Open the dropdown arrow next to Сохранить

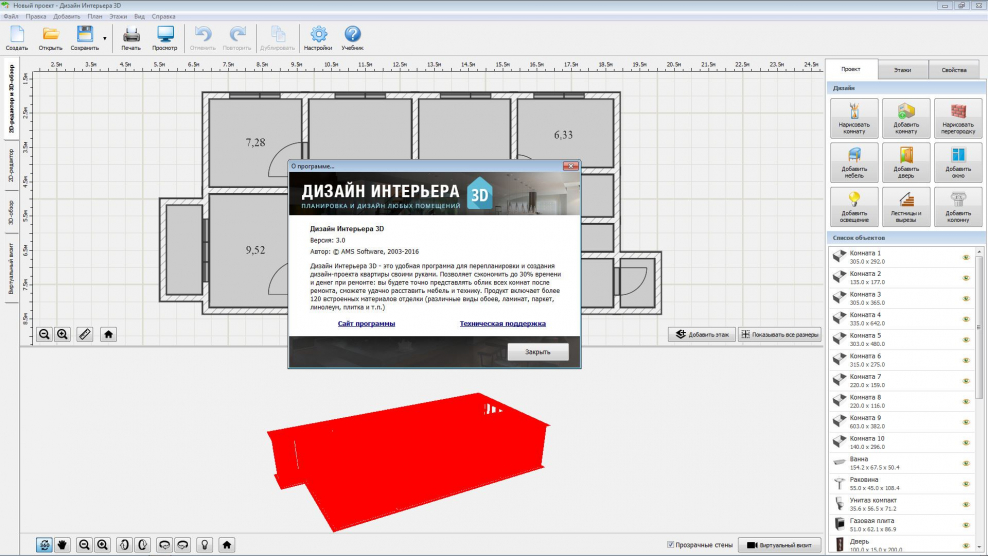(x=105, y=38)
